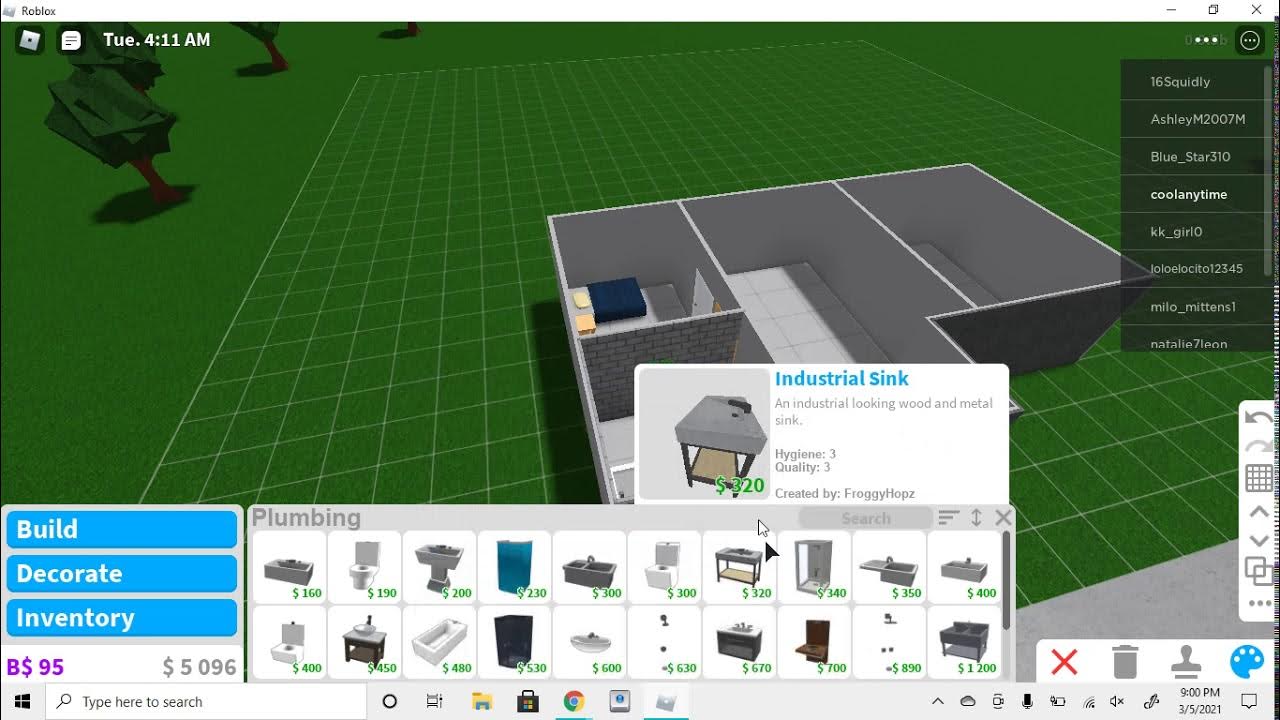The width and height of the screenshot is (1280, 720).
Task: Click the taskbar search box
Action: [x=206, y=701]
